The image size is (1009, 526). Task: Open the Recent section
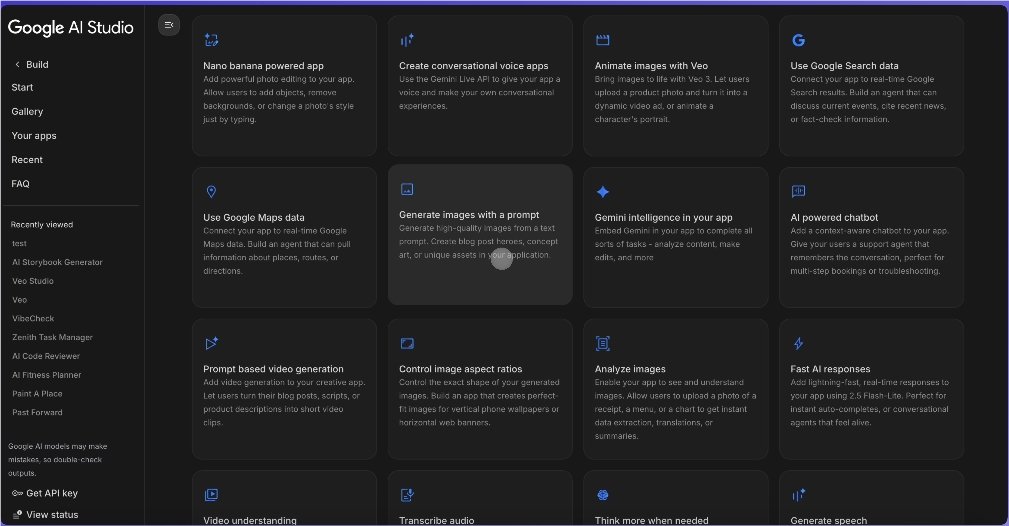pos(27,160)
